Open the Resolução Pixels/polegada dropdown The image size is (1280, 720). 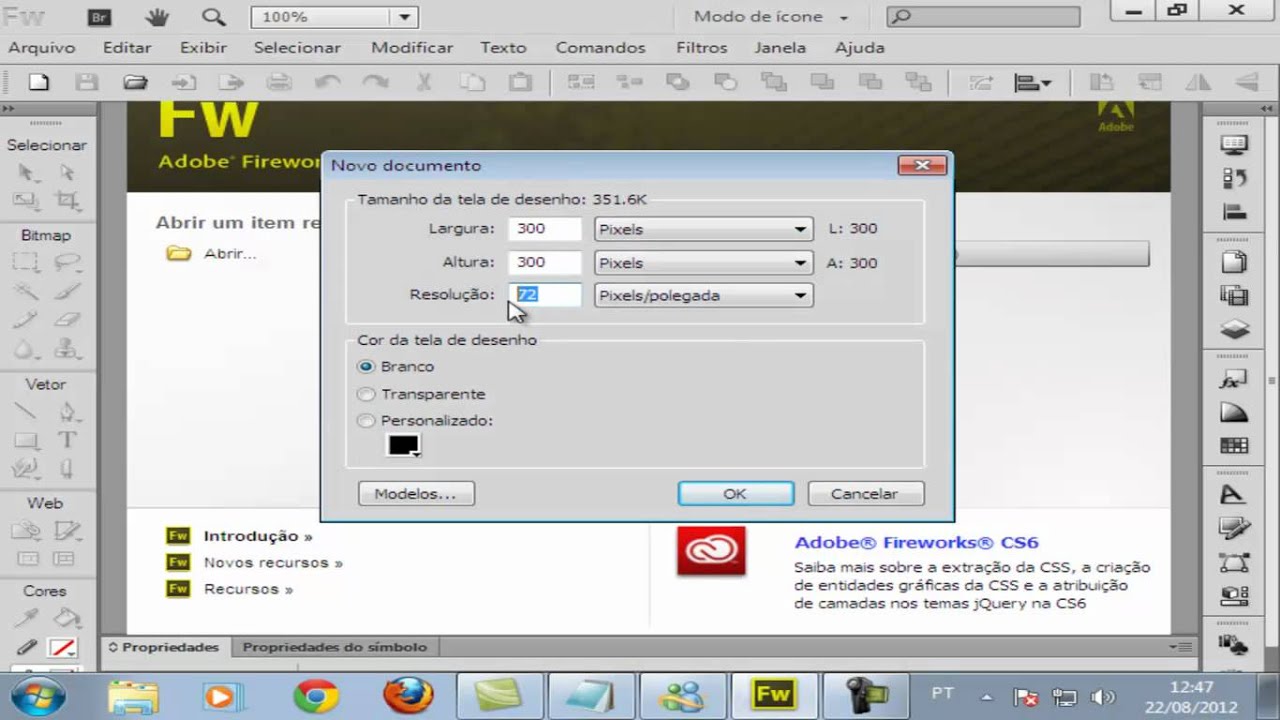(x=703, y=295)
